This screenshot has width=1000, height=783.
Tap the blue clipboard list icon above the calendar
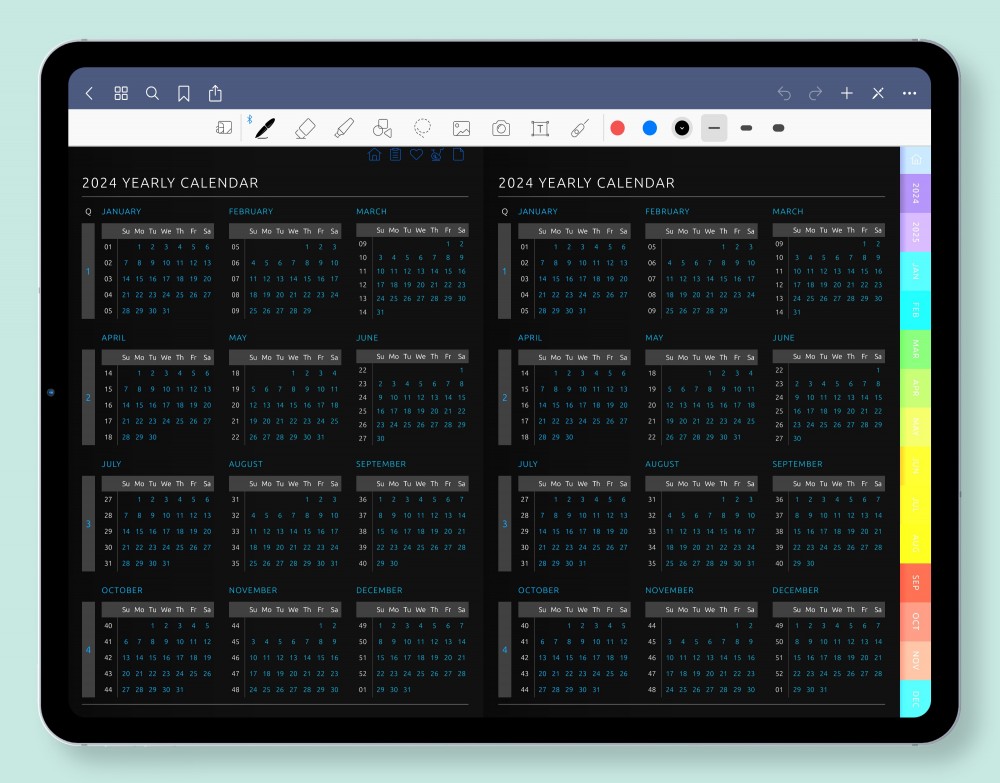pyautogui.click(x=395, y=155)
